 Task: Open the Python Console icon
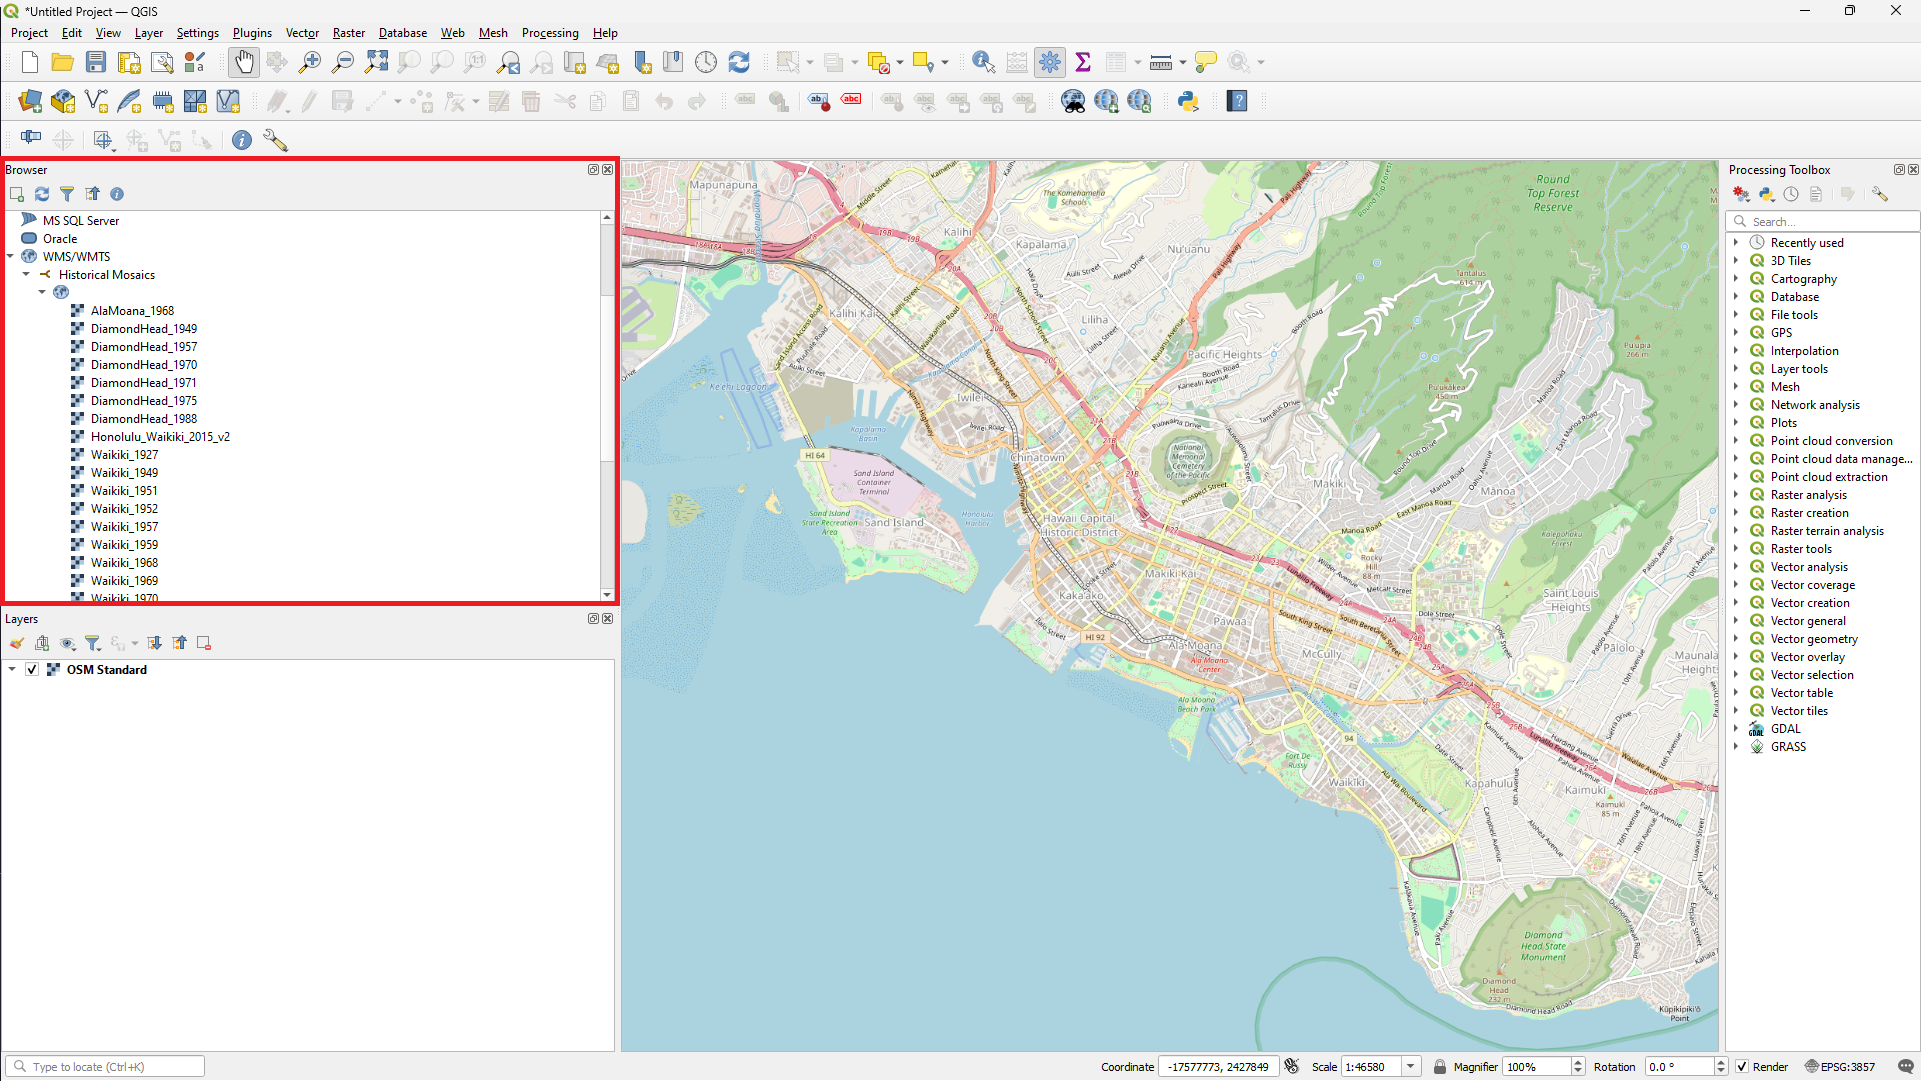[x=1188, y=101]
